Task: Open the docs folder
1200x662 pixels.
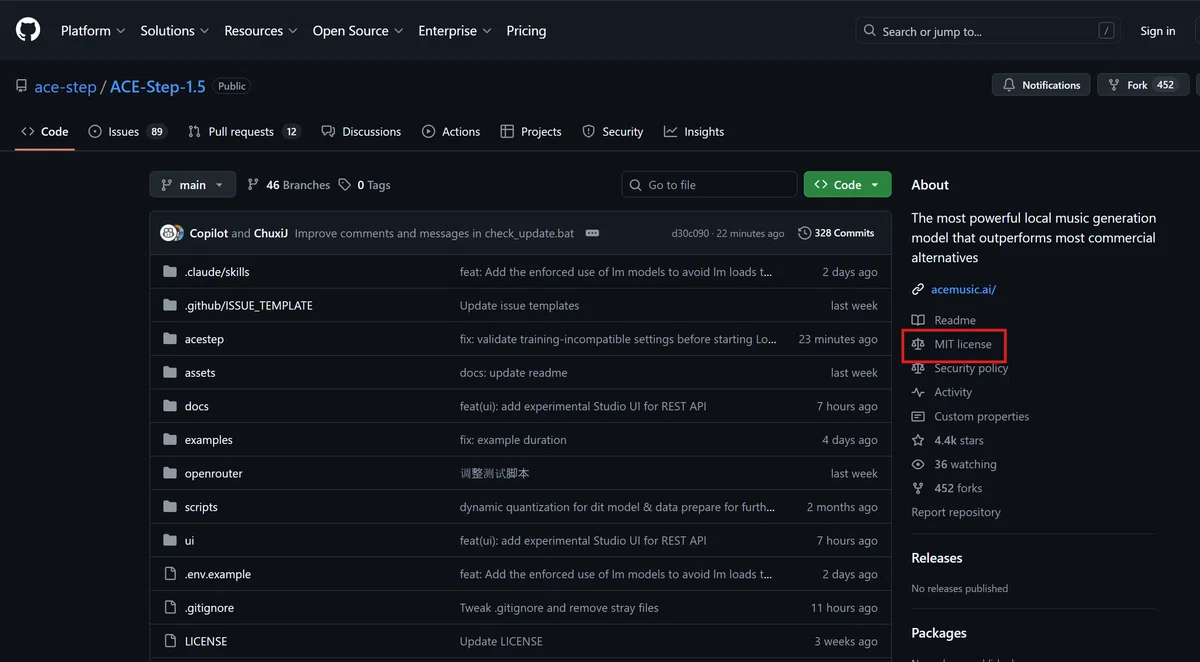Action: pyautogui.click(x=197, y=406)
